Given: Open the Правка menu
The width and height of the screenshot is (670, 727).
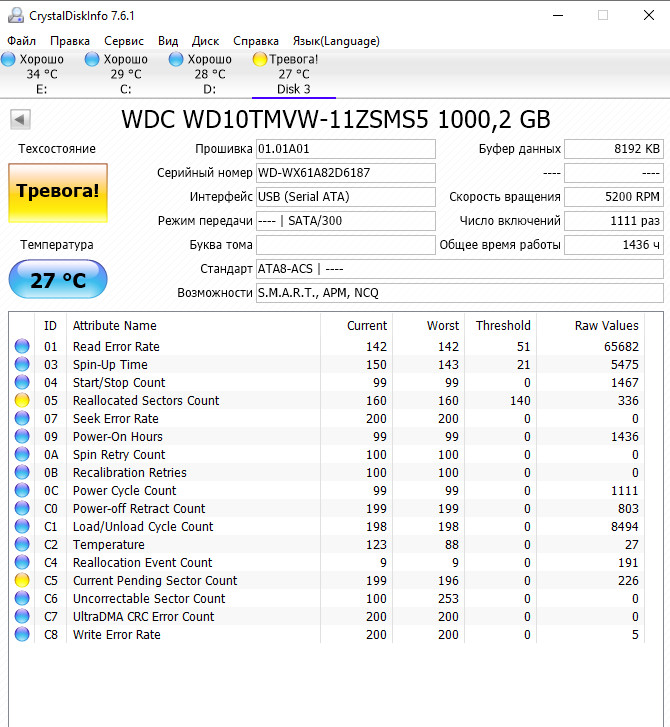Looking at the screenshot, I should (x=70, y=41).
